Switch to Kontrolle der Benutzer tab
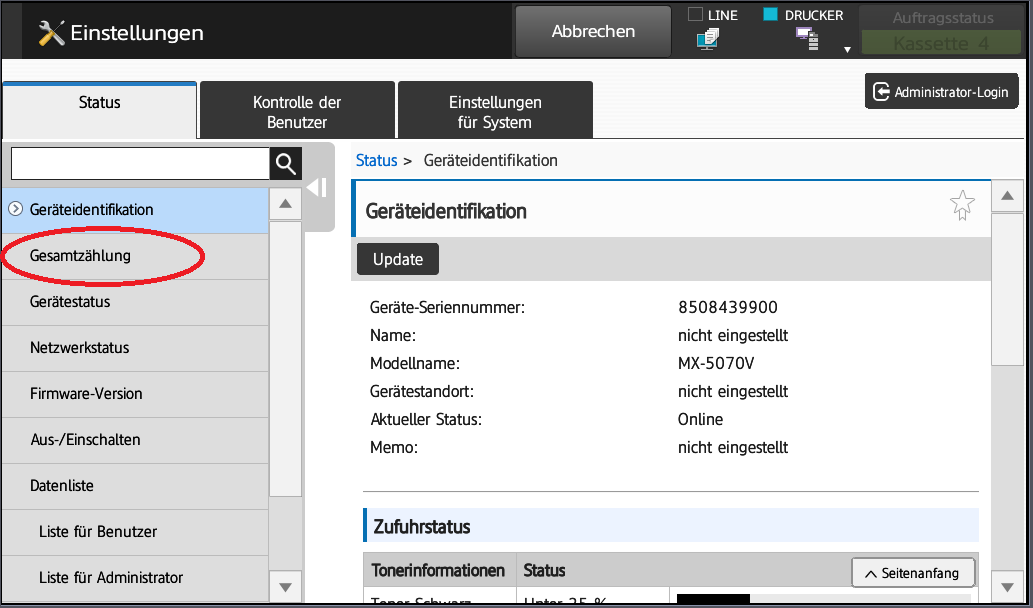 [x=297, y=111]
